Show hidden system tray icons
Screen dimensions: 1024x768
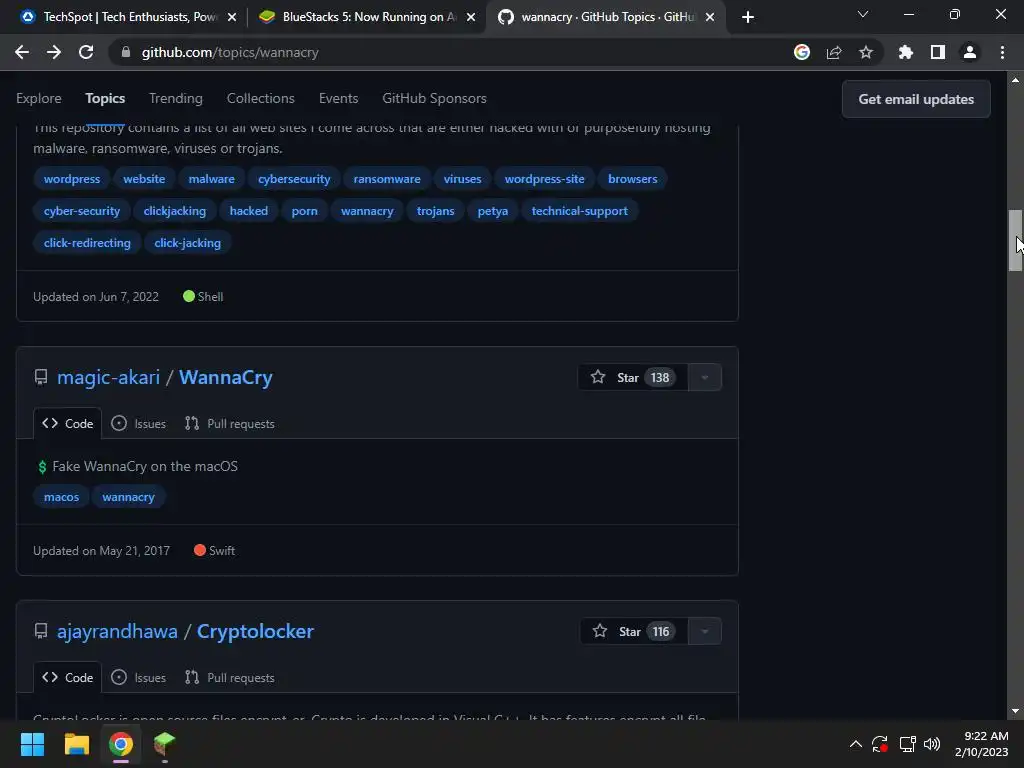click(x=856, y=744)
